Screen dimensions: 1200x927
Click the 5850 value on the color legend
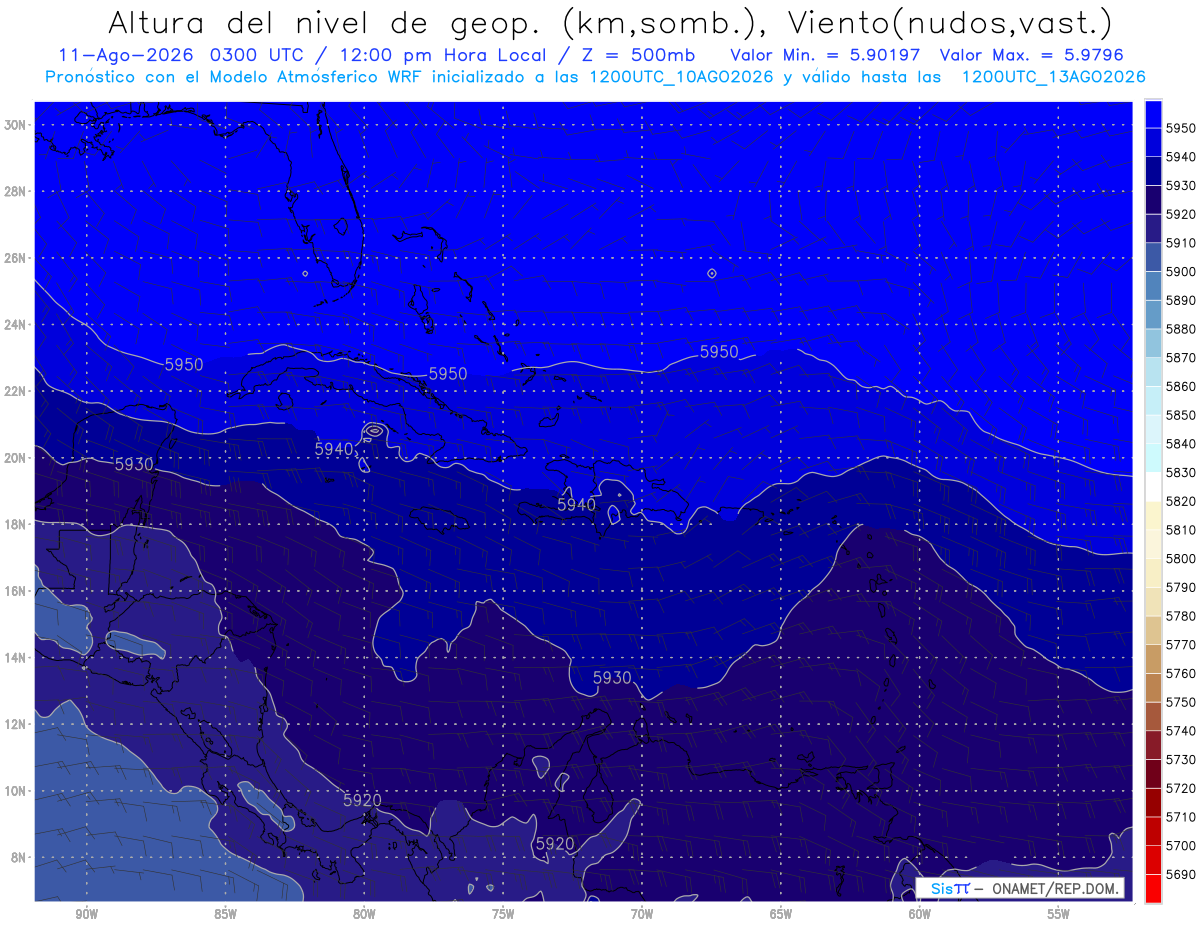[x=1180, y=415]
